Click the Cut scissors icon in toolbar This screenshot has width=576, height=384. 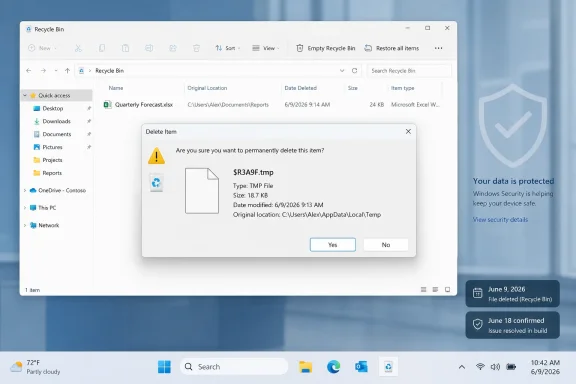click(x=78, y=48)
